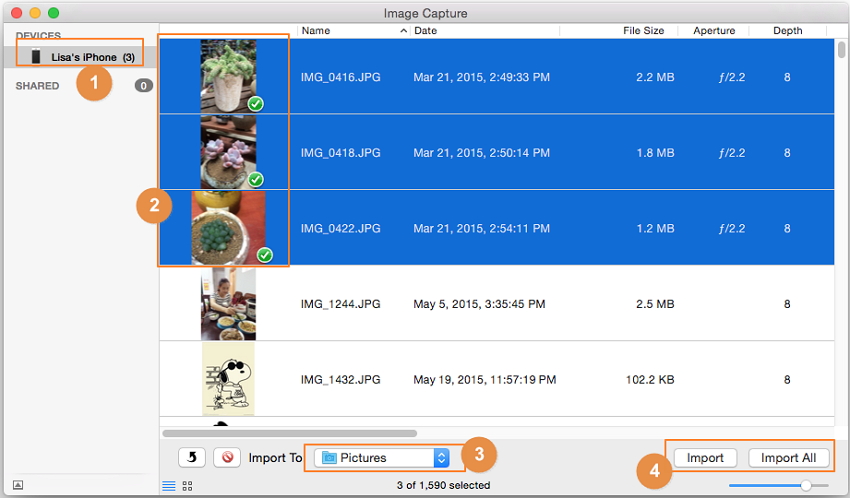Image resolution: width=850 pixels, height=498 pixels.
Task: Click green checkmark on IMG_0418 thumbnail
Action: (x=255, y=179)
